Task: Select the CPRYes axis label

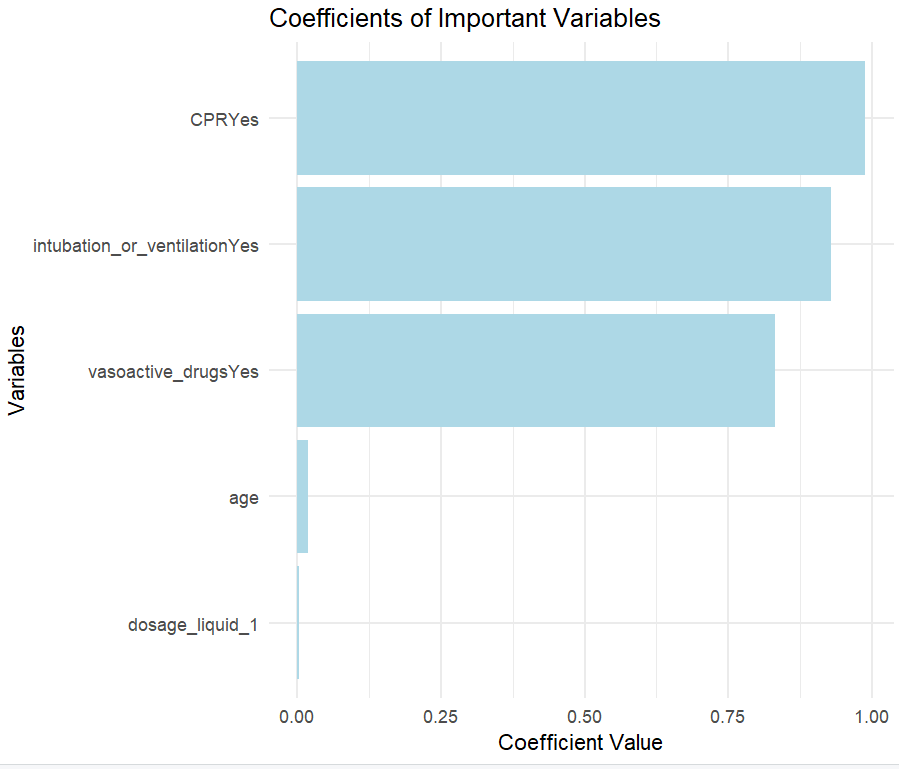Action: click(224, 120)
